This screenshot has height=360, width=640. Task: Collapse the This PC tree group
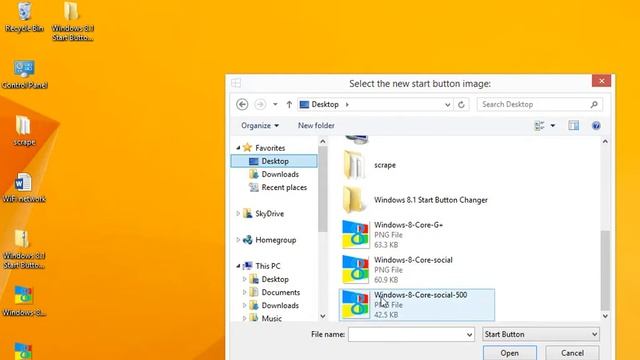point(238,266)
